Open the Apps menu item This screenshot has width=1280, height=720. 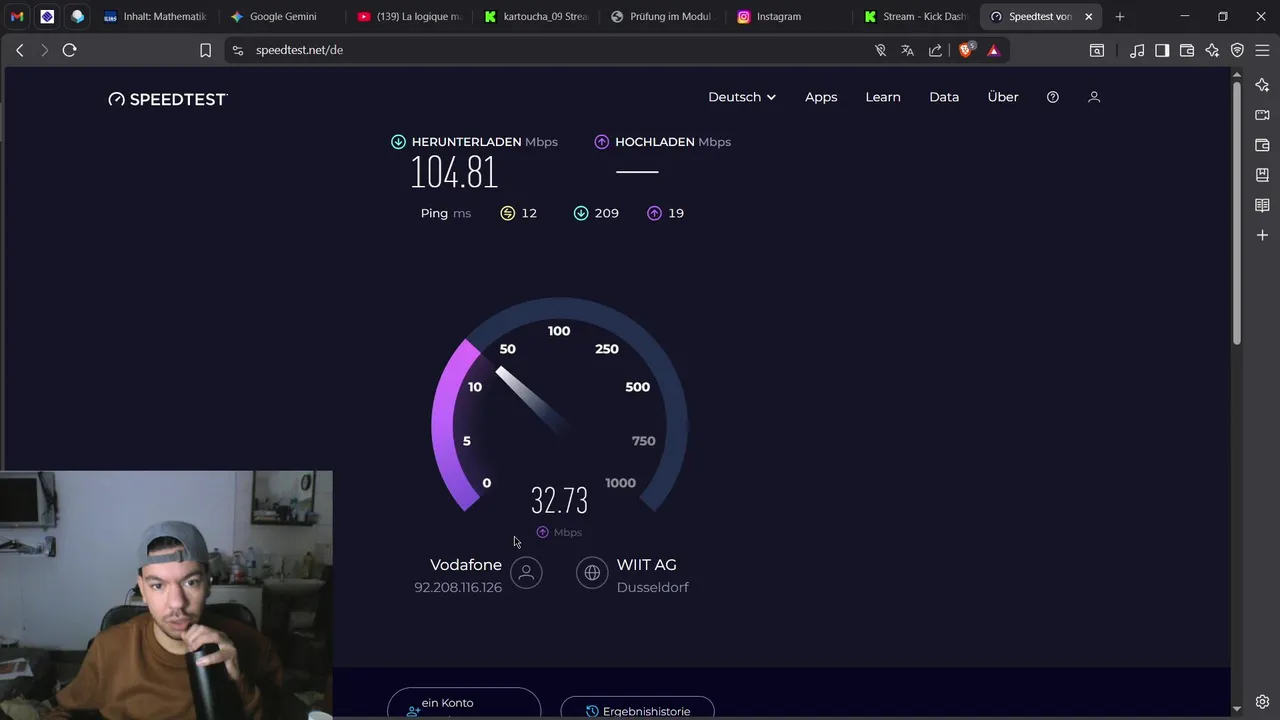pos(821,97)
